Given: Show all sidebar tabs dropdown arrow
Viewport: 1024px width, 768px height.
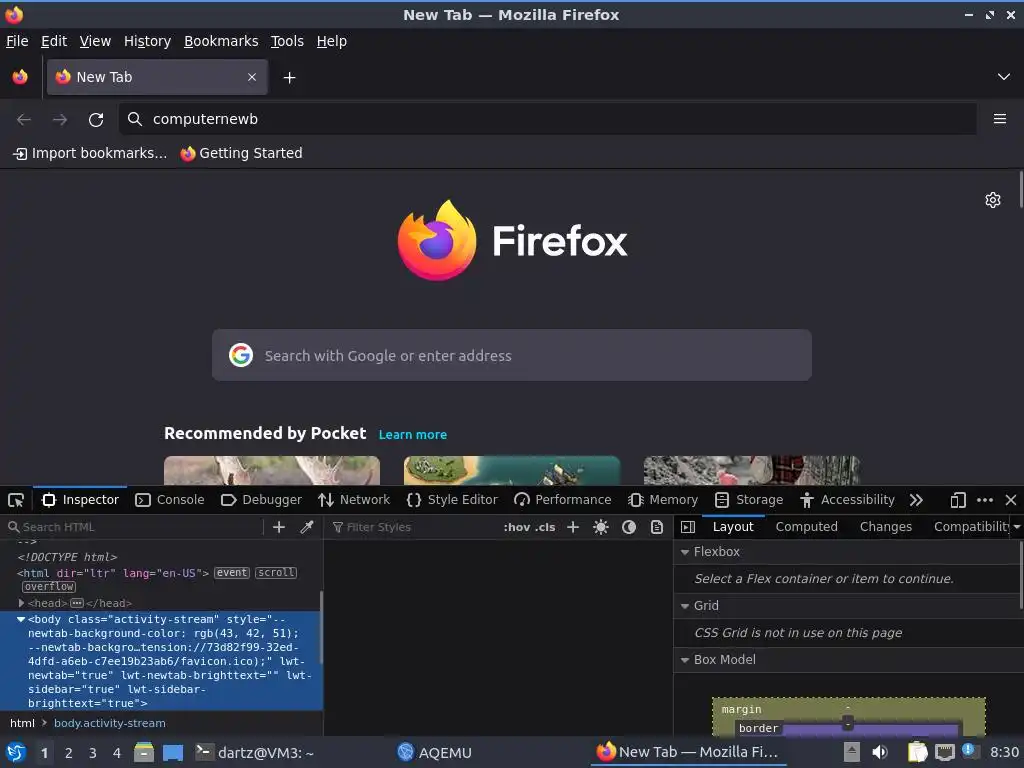Looking at the screenshot, I should tap(1017, 527).
